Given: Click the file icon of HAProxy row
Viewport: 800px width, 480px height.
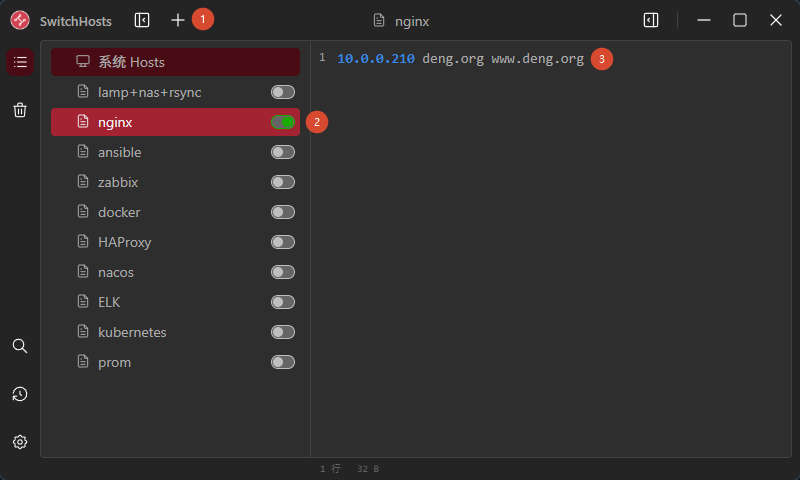Looking at the screenshot, I should [83, 242].
